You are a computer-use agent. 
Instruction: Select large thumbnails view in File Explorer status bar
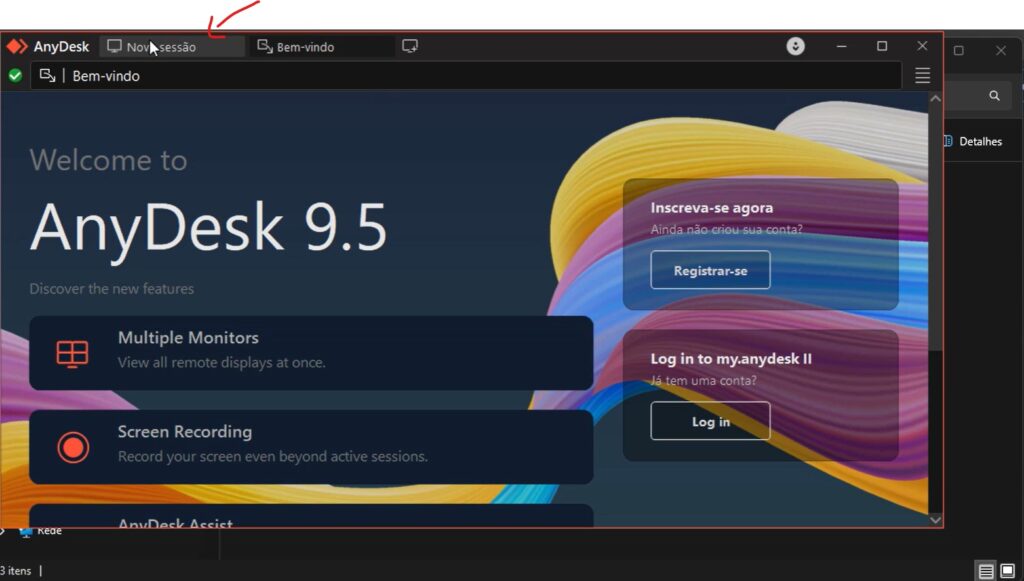pos(1008,571)
